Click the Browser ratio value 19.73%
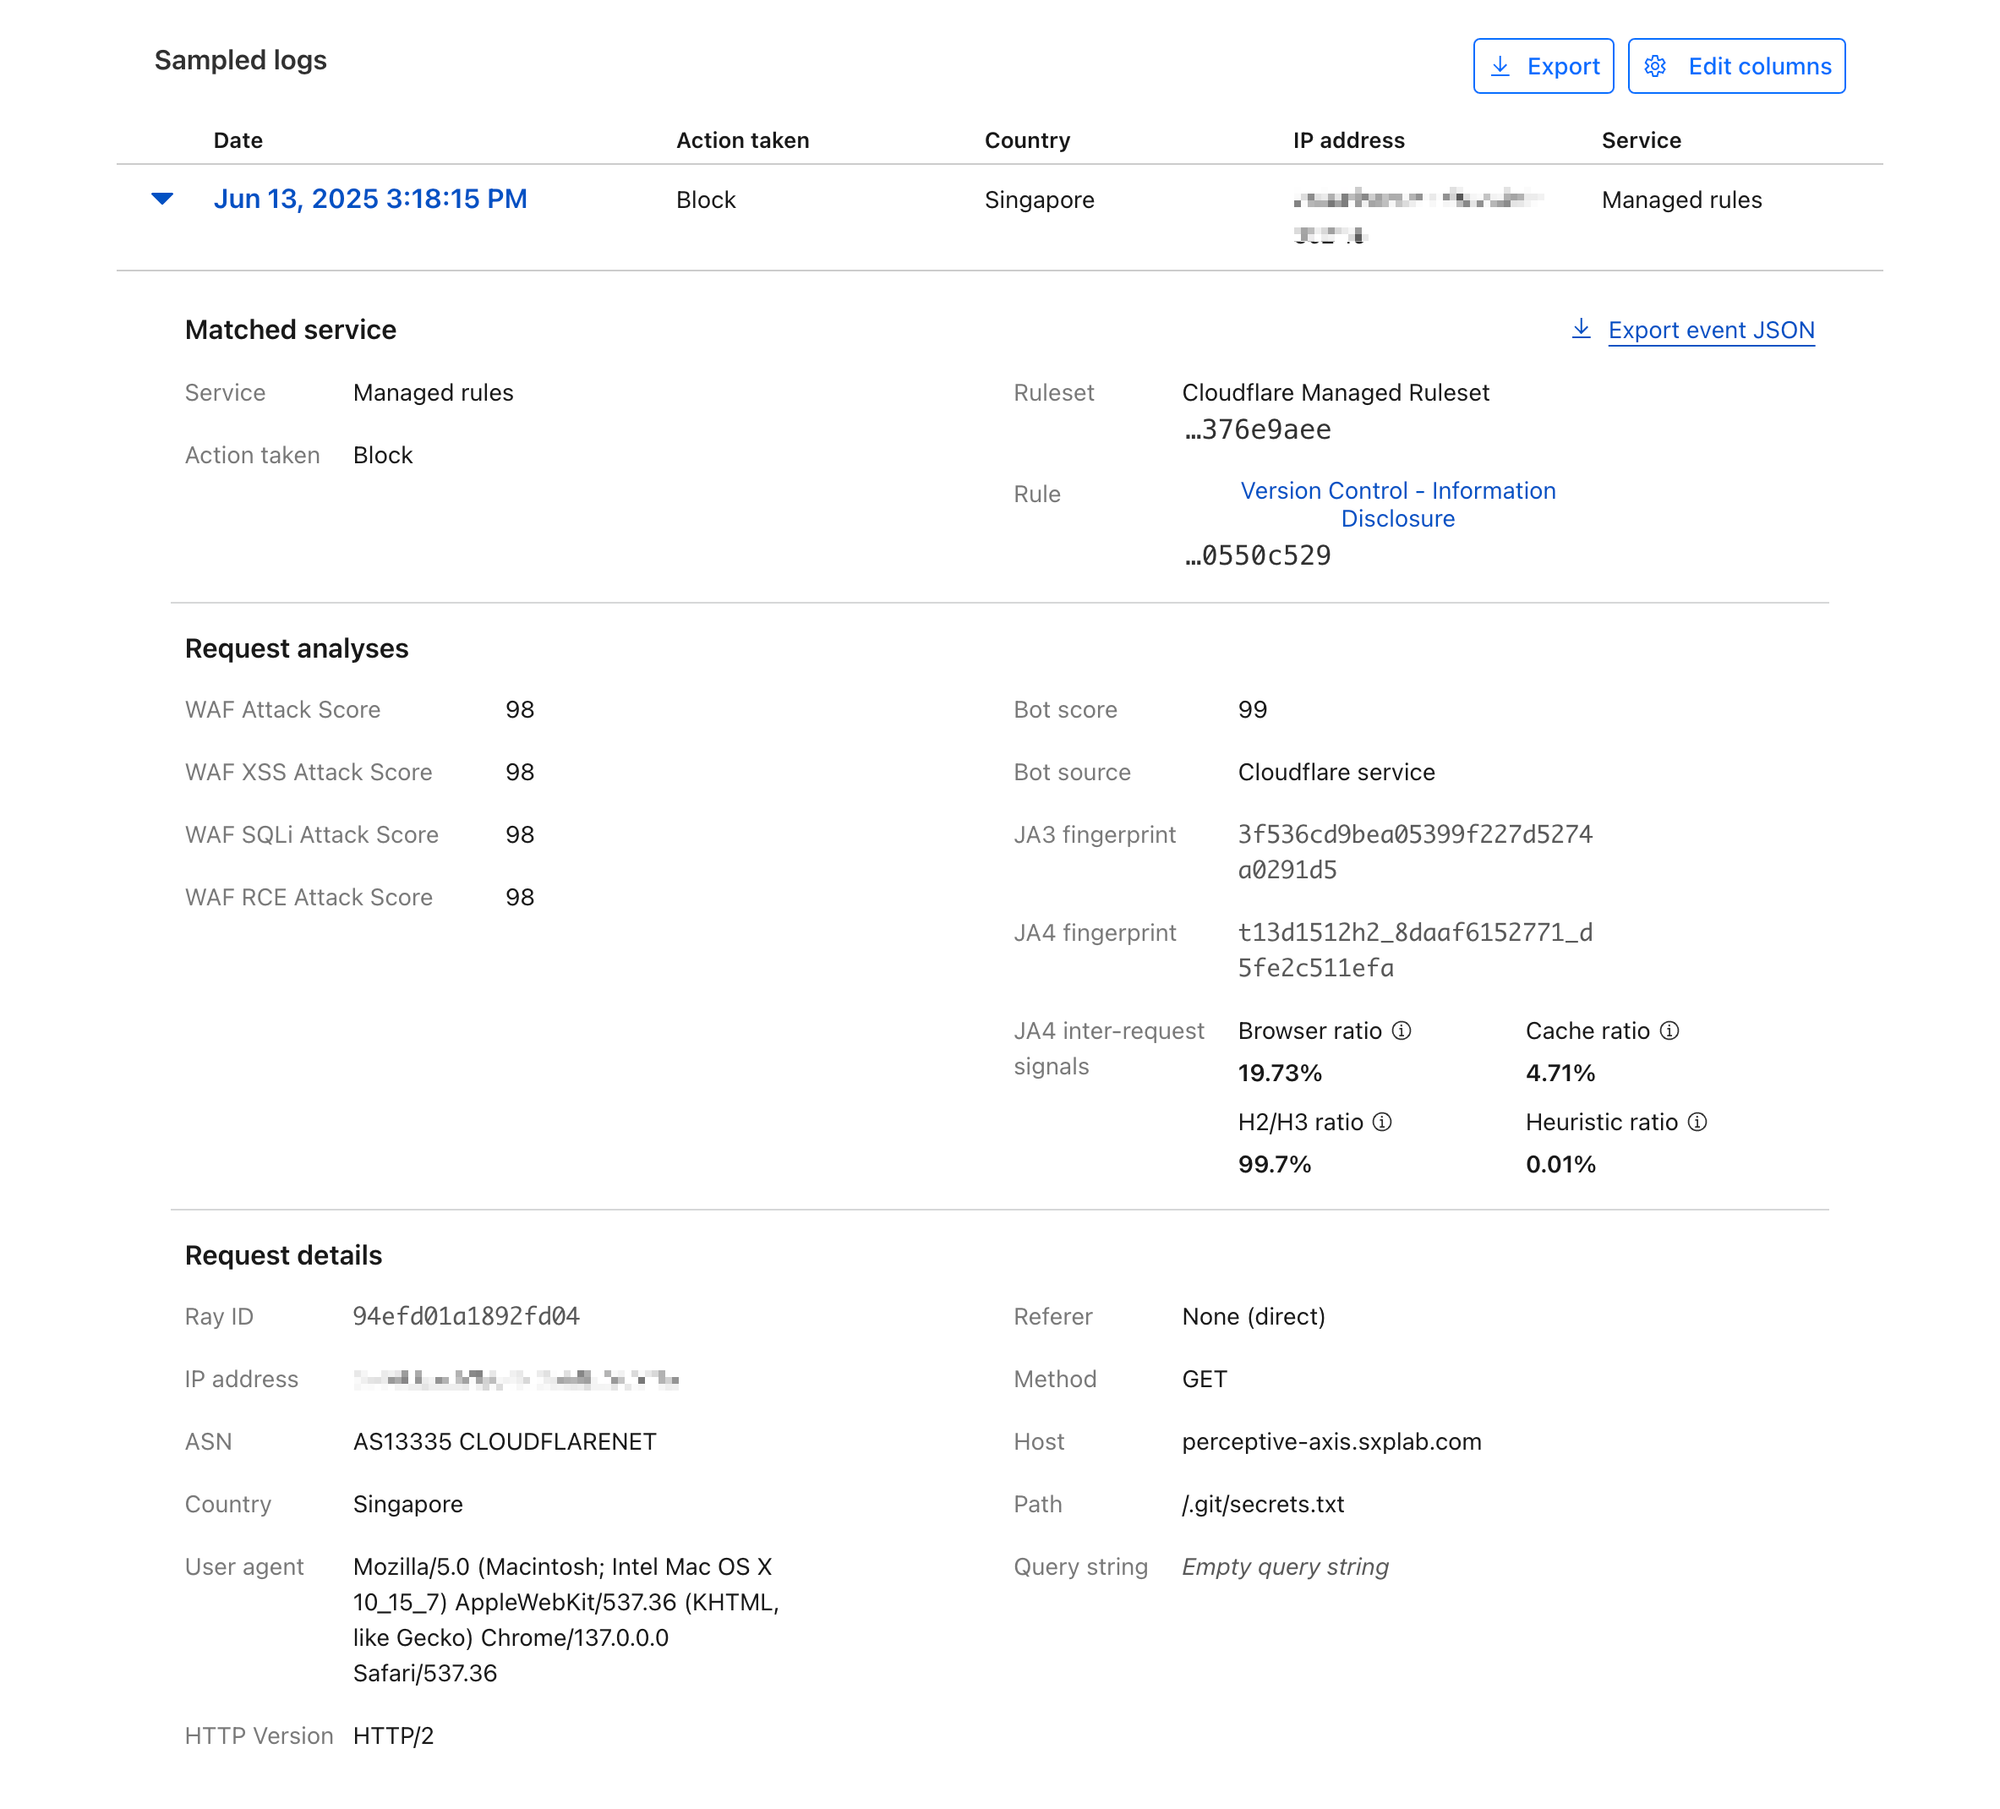Image resolution: width=2000 pixels, height=1809 pixels. 1279,1073
